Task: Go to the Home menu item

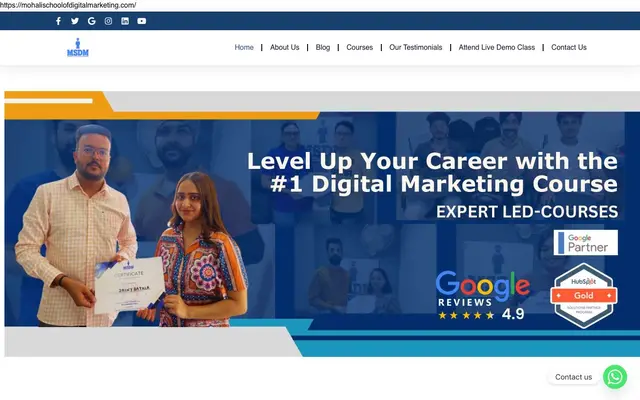Action: click(244, 47)
